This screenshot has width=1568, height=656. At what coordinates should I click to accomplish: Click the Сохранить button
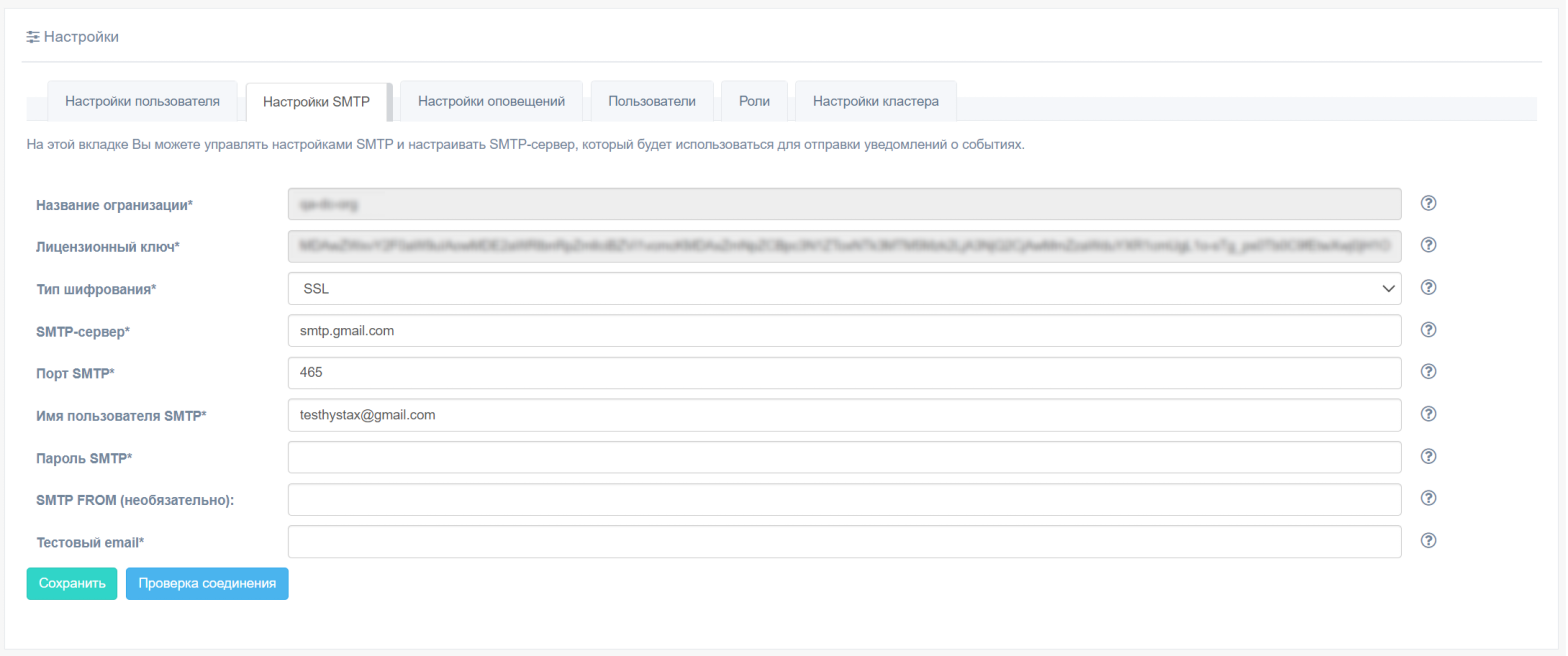click(x=72, y=584)
